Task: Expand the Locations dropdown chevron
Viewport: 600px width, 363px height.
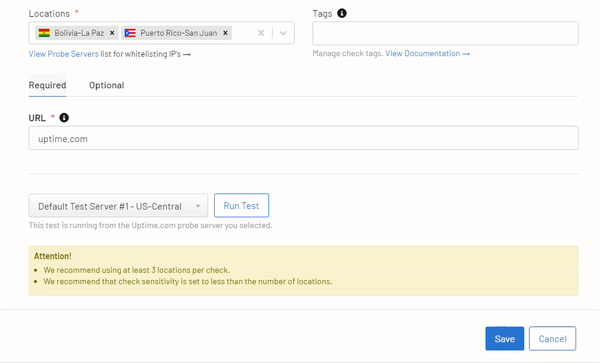Action: click(283, 33)
